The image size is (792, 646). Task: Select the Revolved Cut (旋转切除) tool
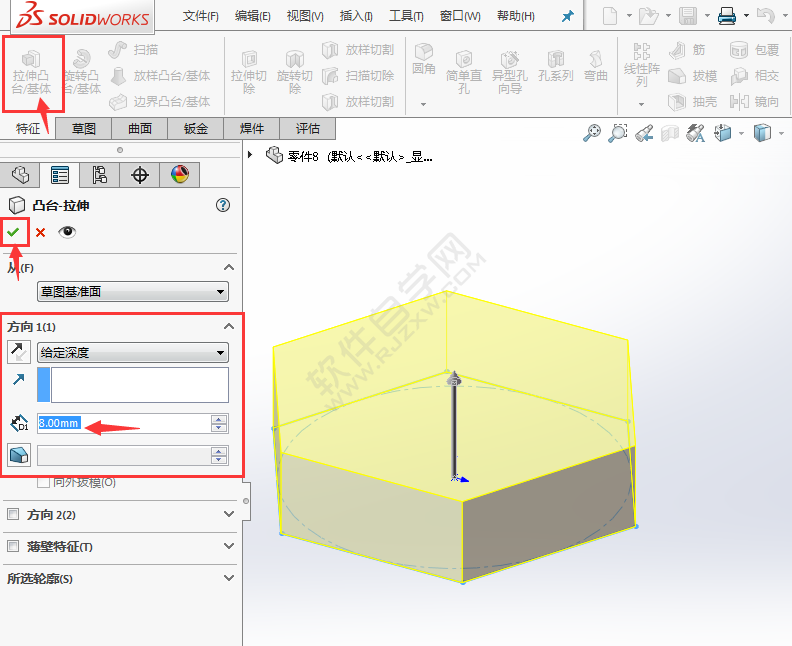[294, 73]
